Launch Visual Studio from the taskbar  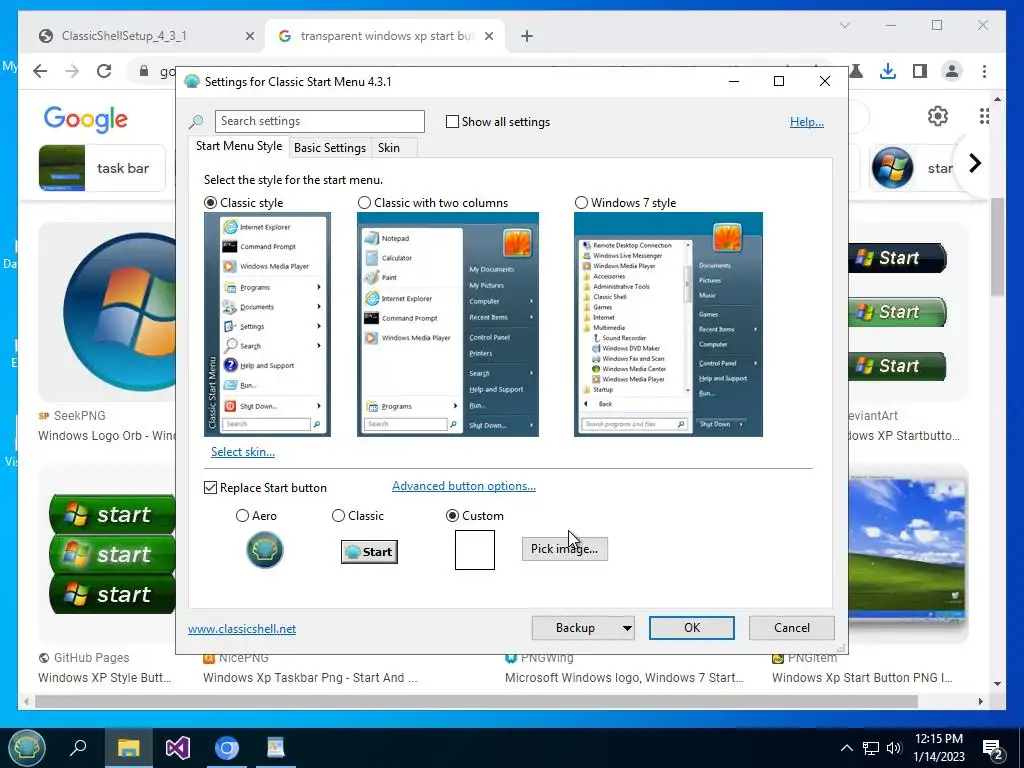point(178,747)
